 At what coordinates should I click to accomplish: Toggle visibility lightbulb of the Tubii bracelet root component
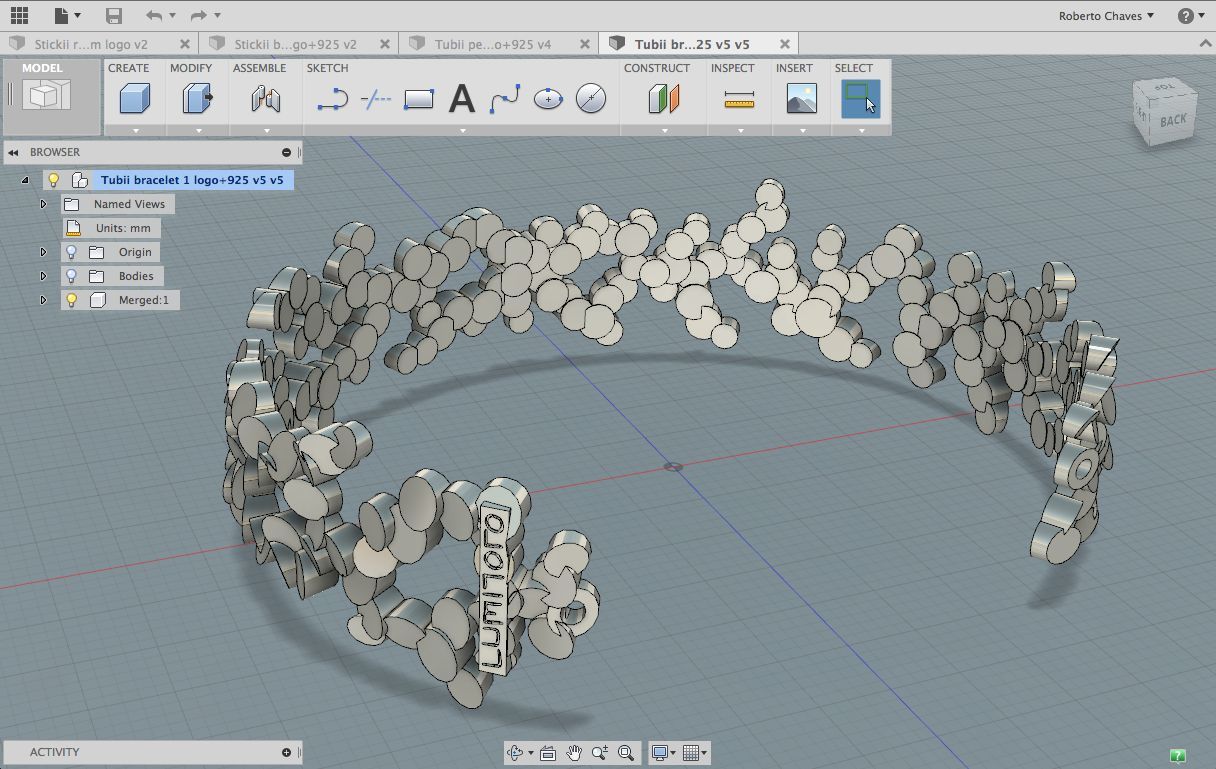[x=54, y=180]
